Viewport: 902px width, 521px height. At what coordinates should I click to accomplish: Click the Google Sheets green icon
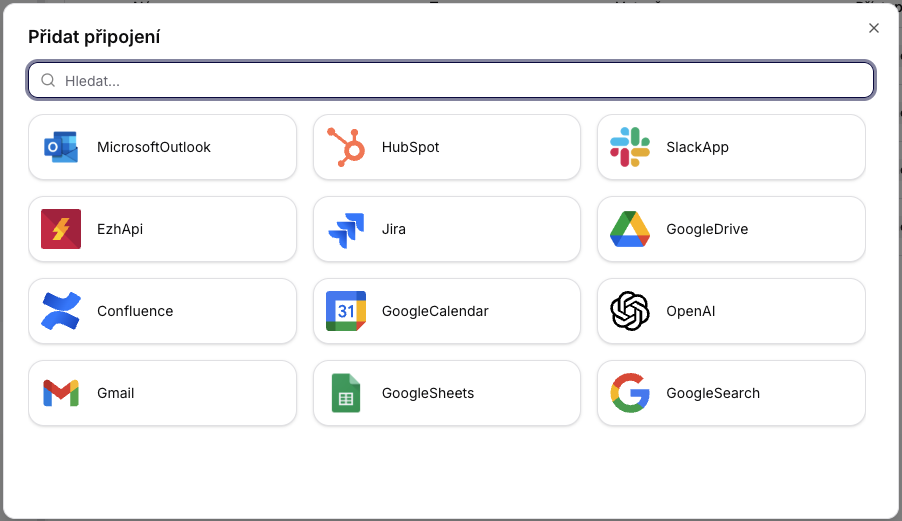tap(345, 393)
